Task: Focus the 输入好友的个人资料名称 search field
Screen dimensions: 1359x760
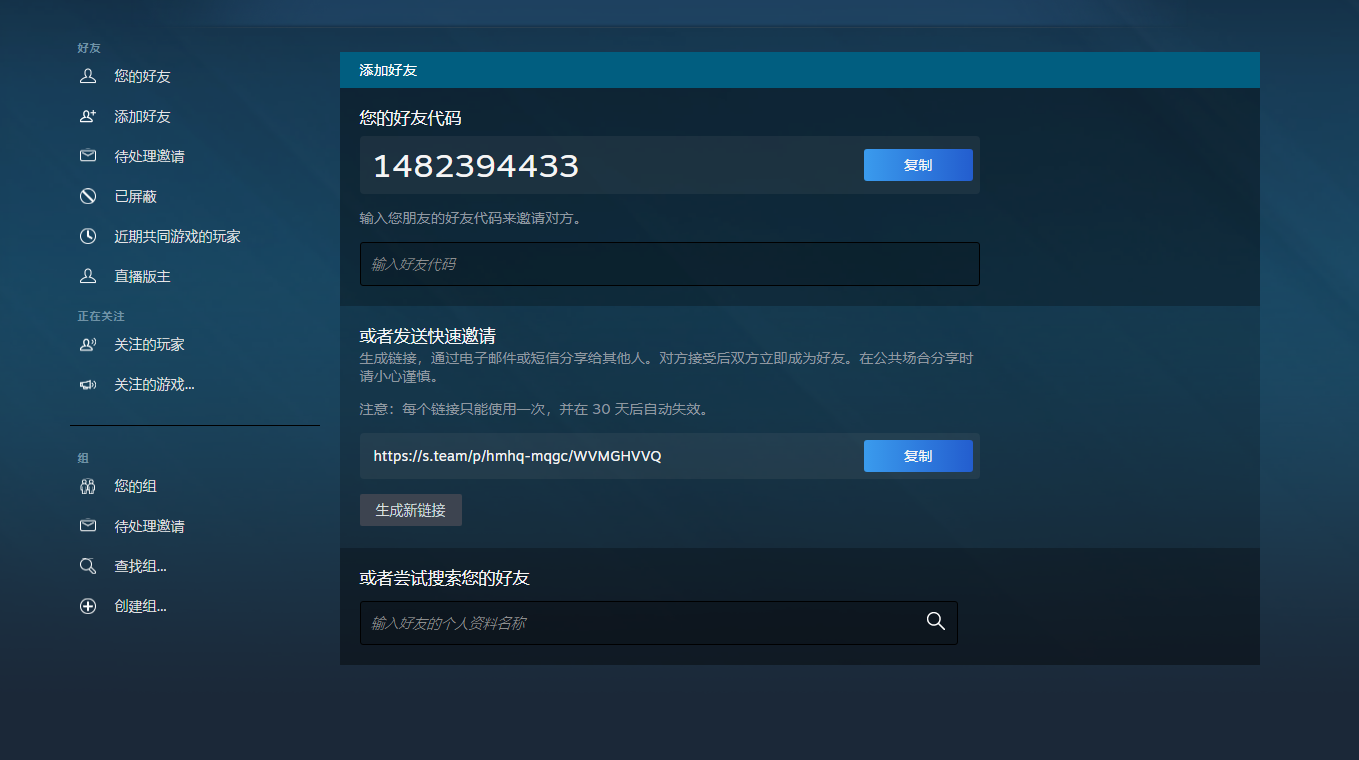Action: pos(659,623)
